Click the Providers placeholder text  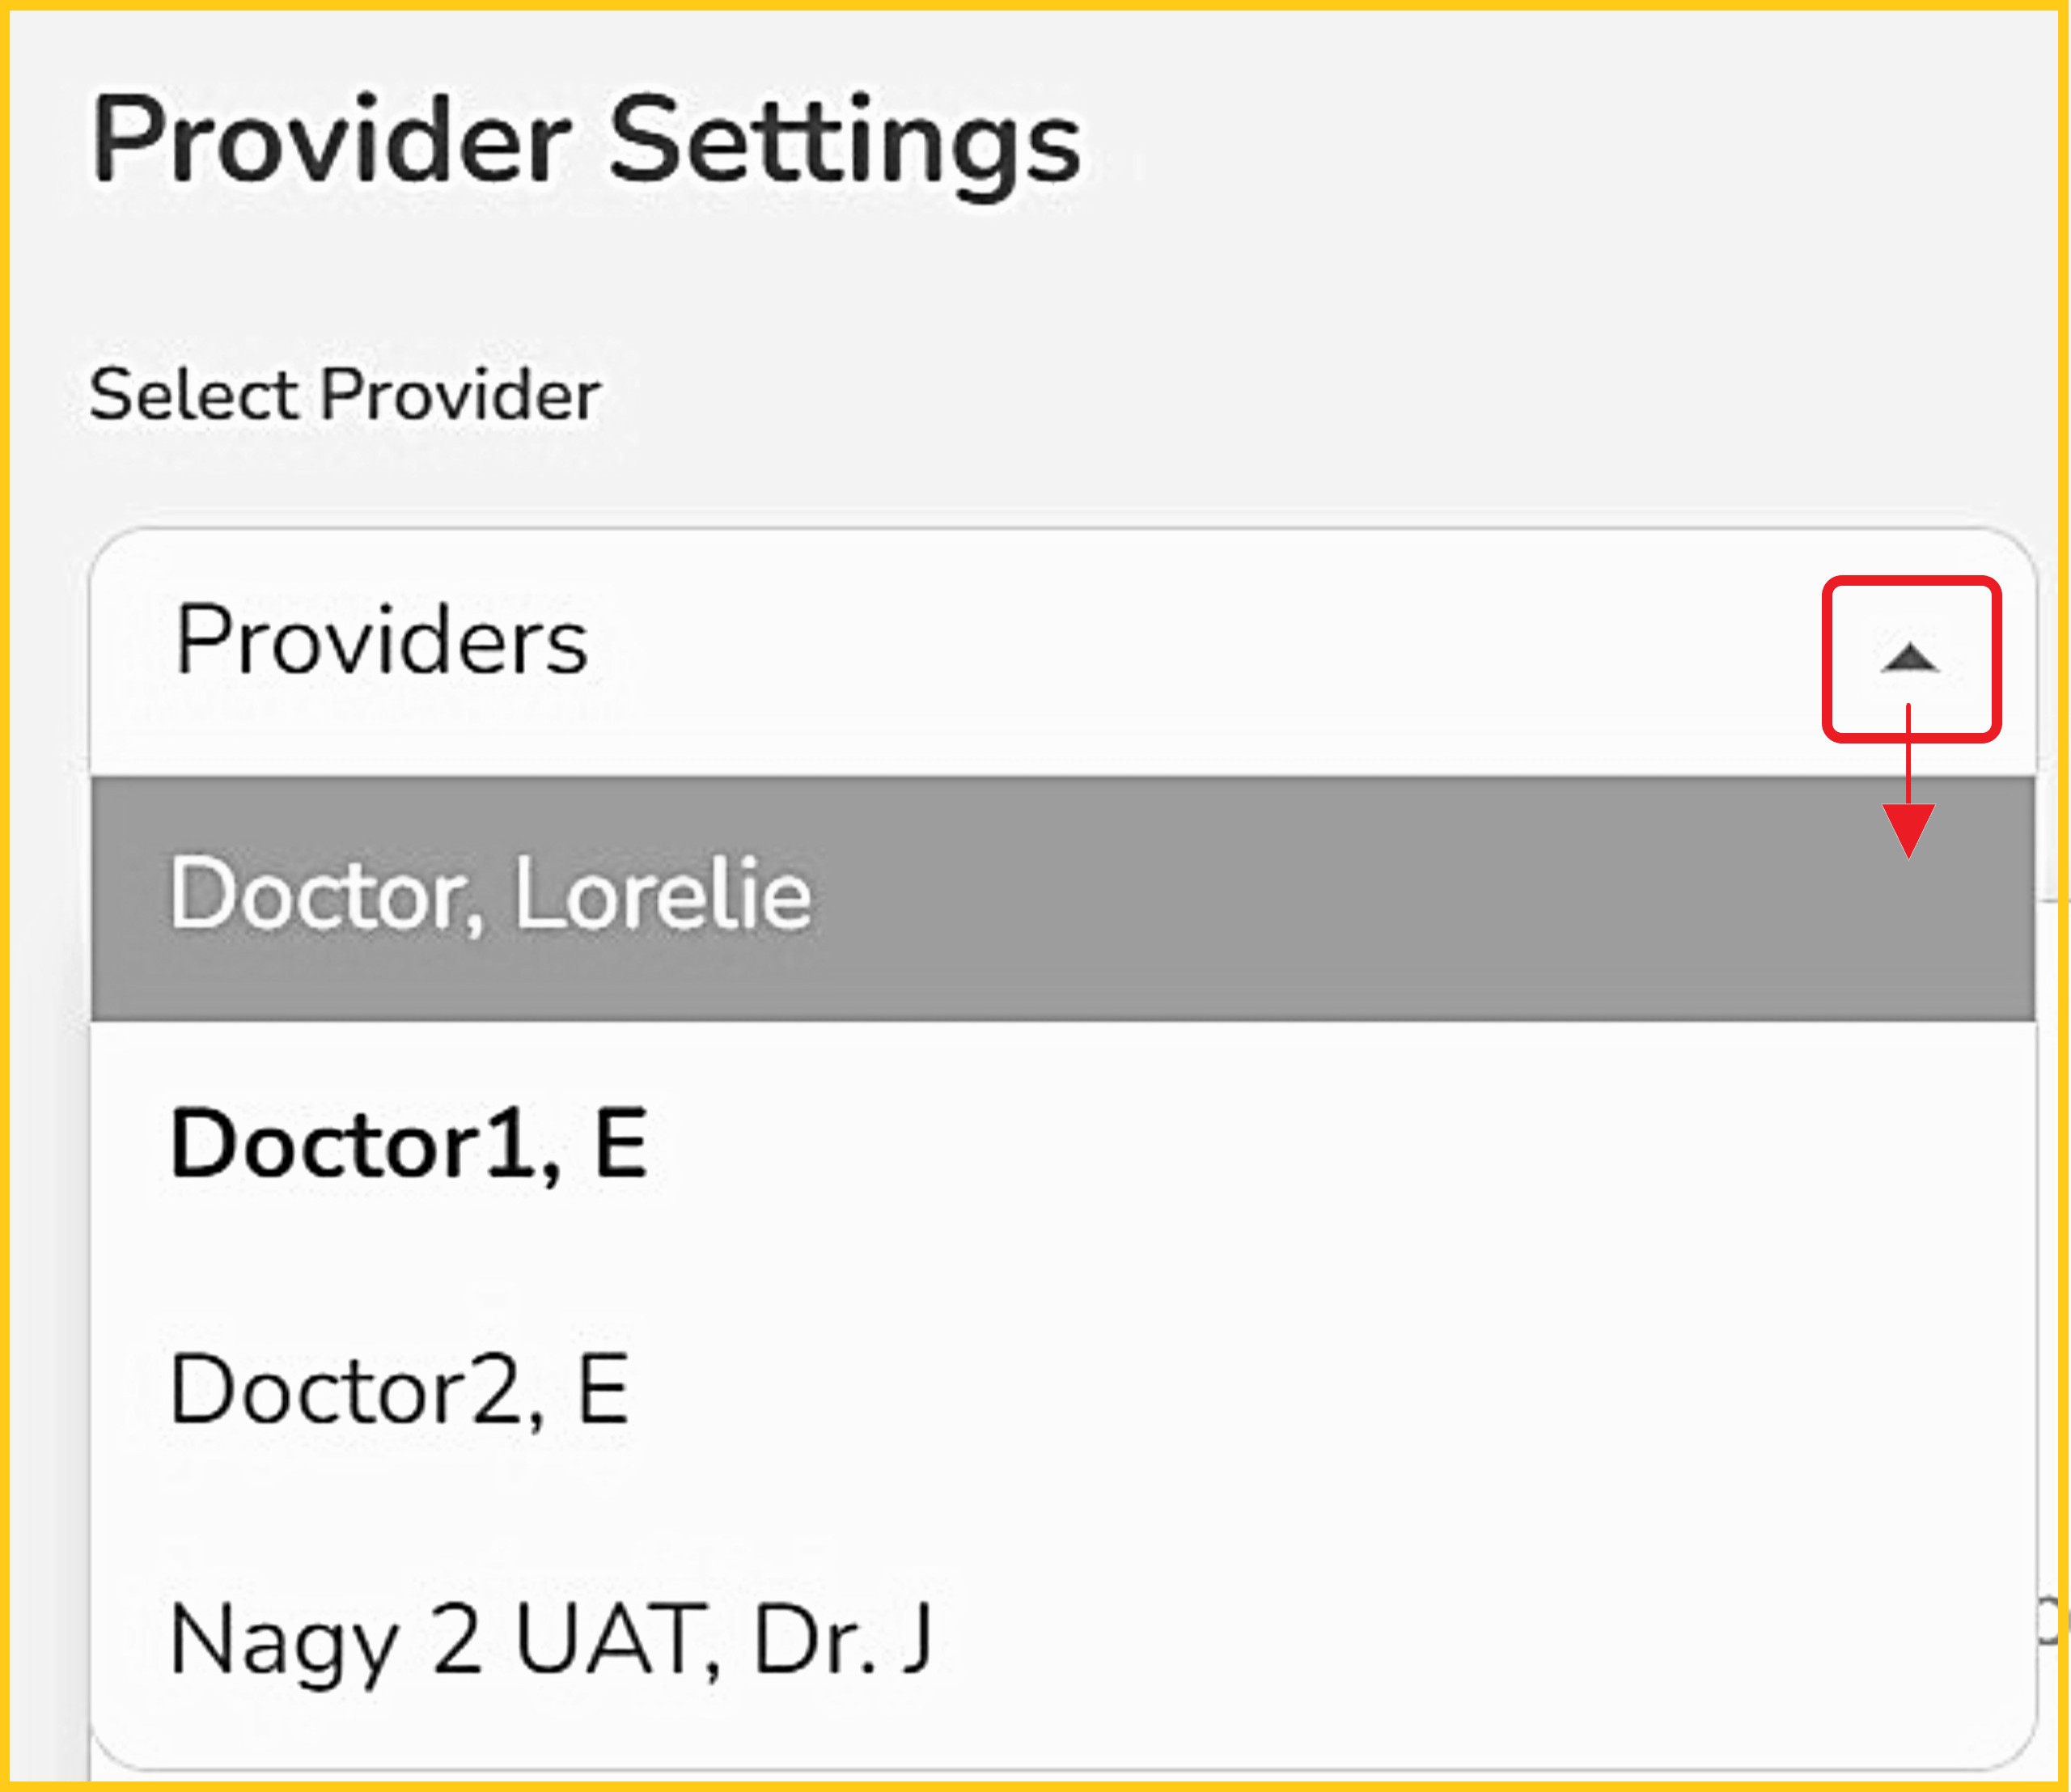click(x=381, y=641)
